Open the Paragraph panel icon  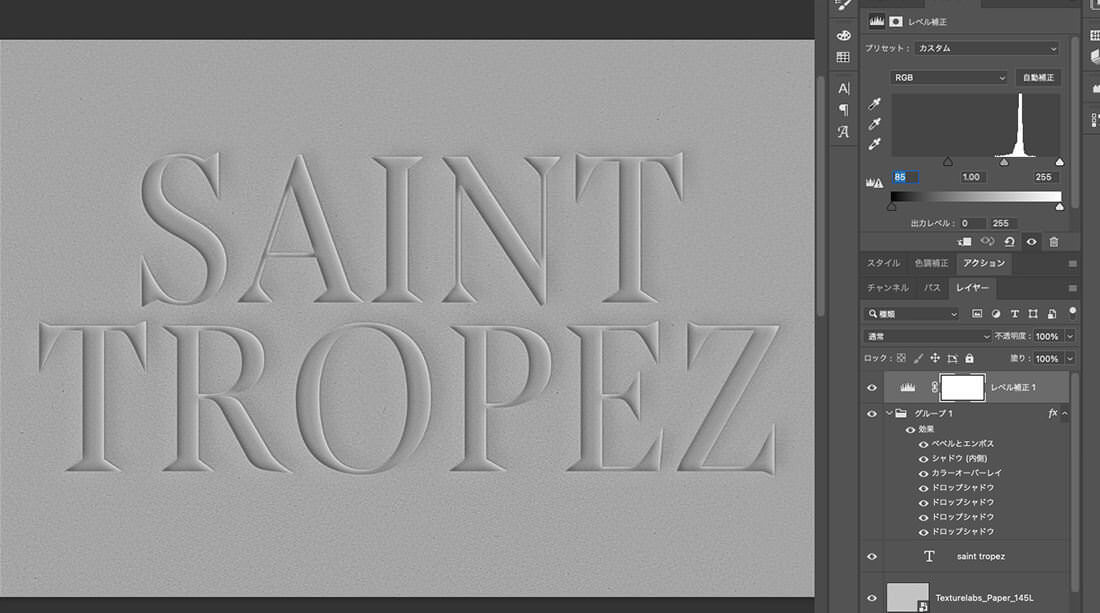(x=843, y=110)
